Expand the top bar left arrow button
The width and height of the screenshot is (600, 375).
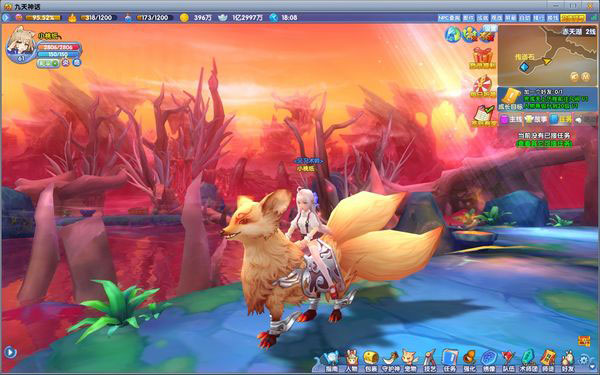point(6,17)
